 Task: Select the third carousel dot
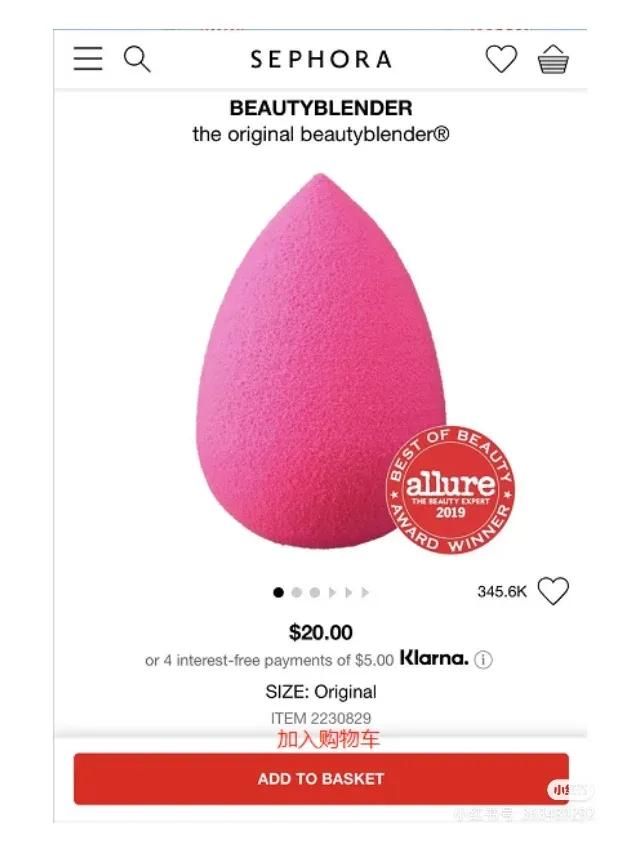coord(315,592)
